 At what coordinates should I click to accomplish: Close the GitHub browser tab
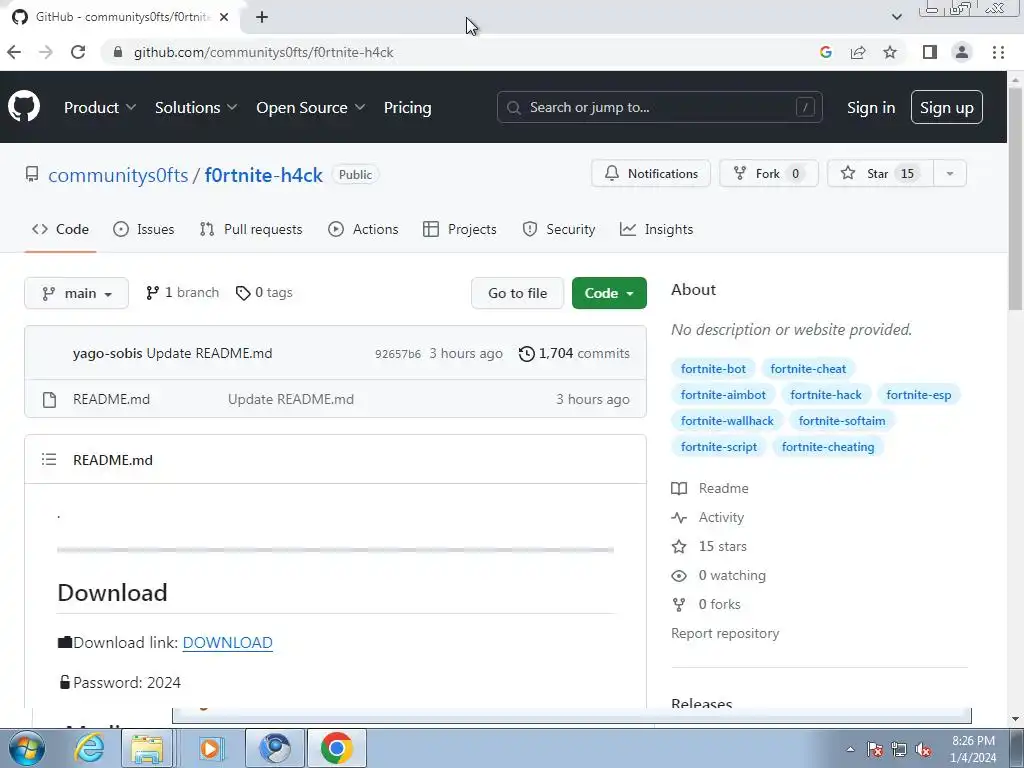point(224,17)
